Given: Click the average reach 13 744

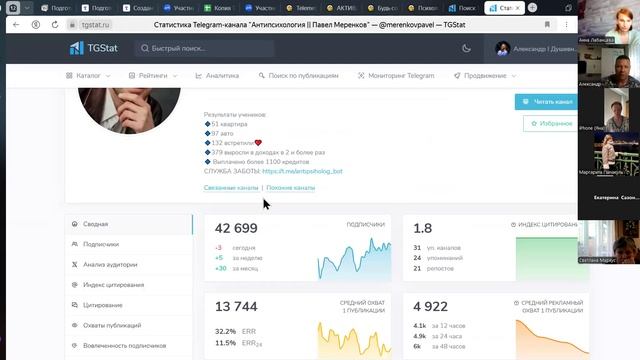Looking at the screenshot, I should coord(236,307).
